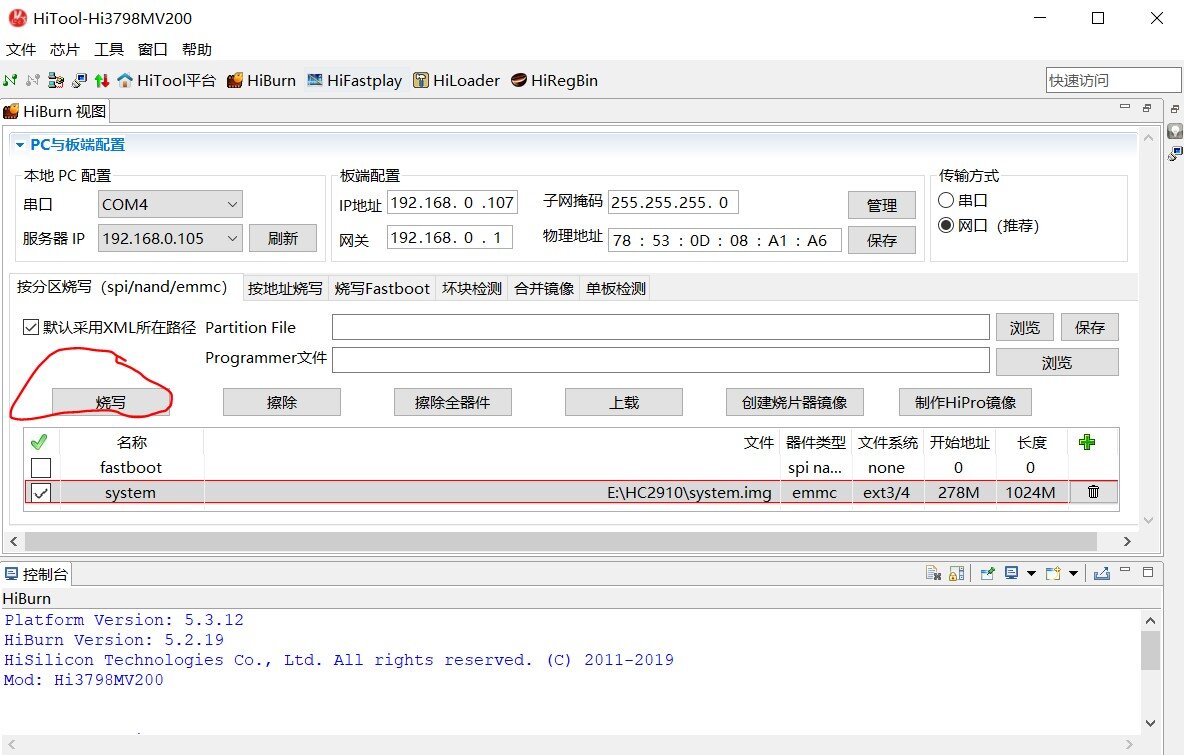Screen dimensions: 1184x755
Task: Click the Partition File input field
Action: [x=661, y=327]
